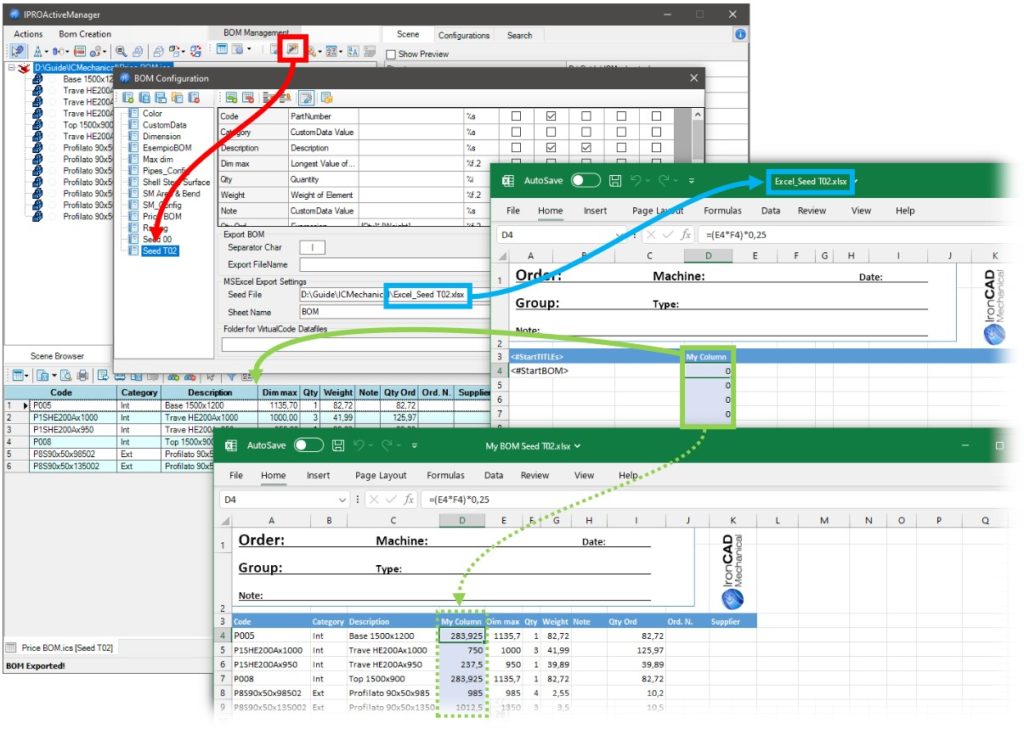The image size is (1024, 735).
Task: Click Undo icon in My BOM Seed T02 window
Action: (x=359, y=446)
